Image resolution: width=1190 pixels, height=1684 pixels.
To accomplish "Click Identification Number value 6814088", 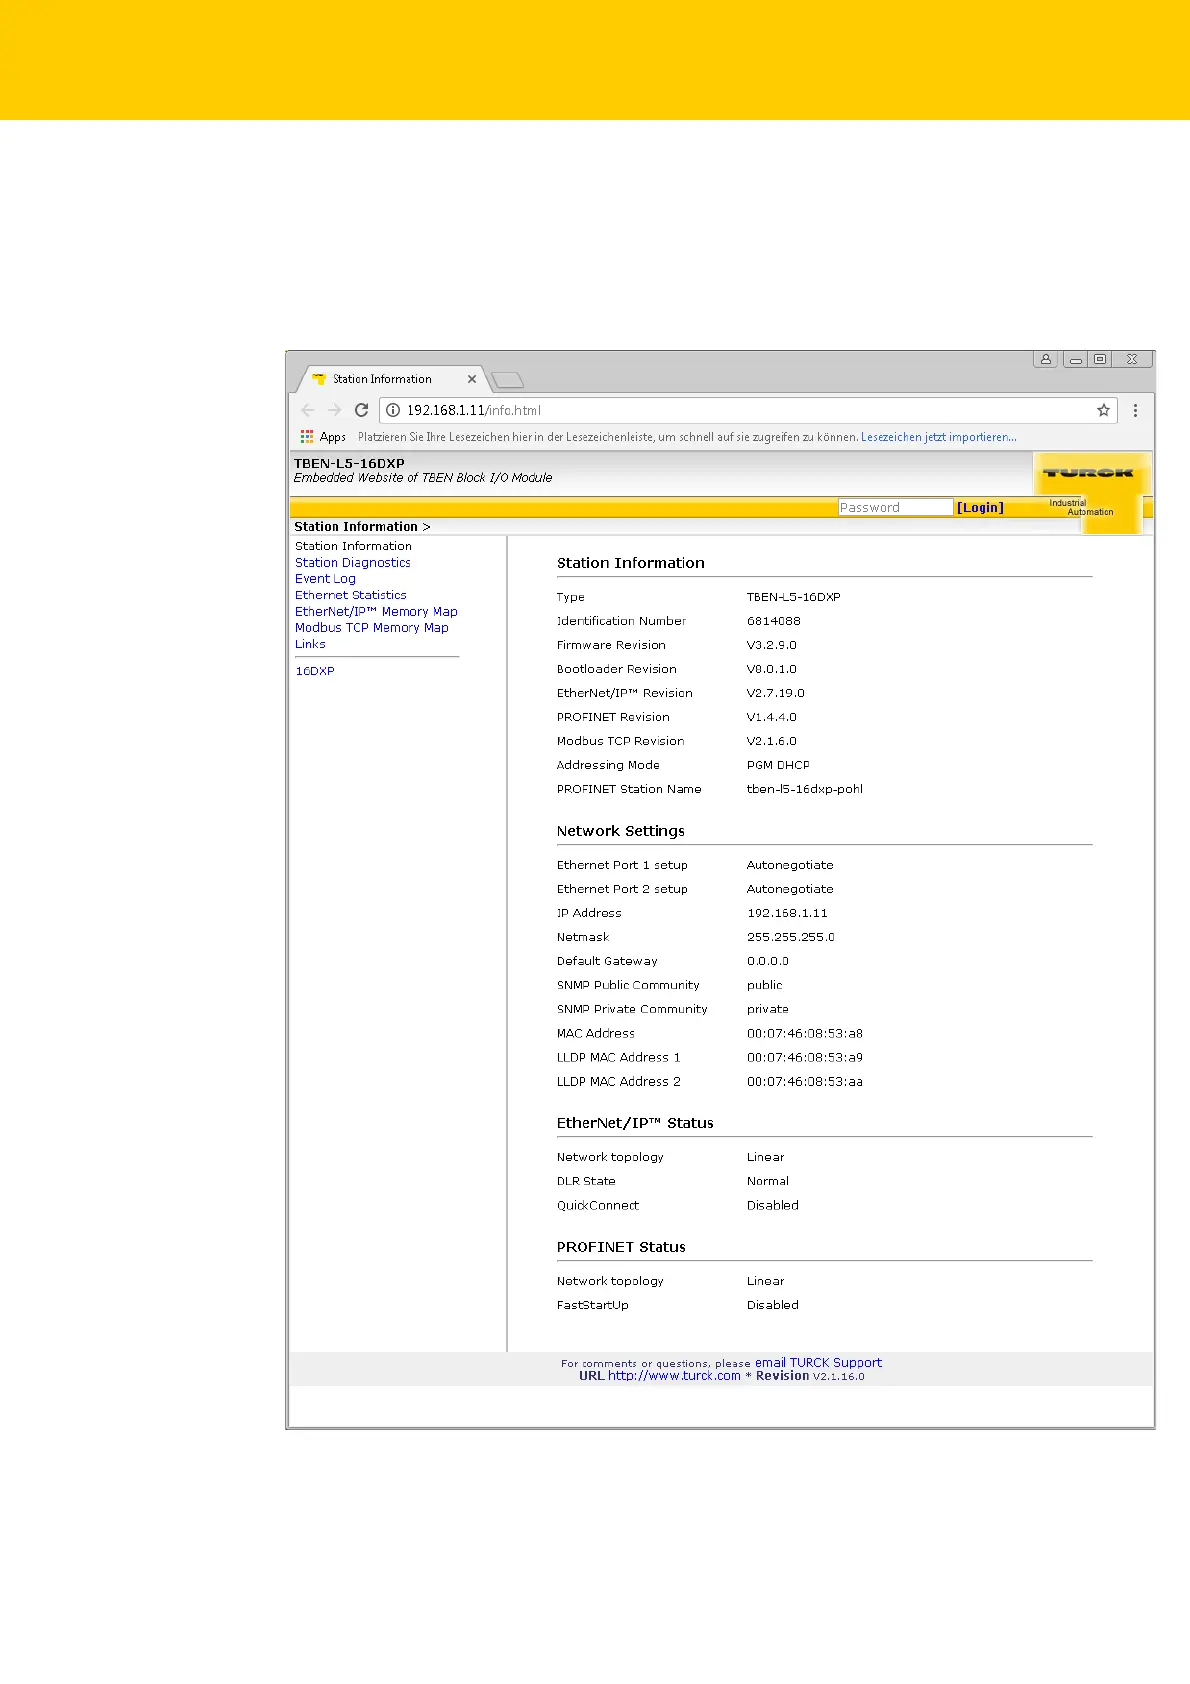I will (773, 621).
